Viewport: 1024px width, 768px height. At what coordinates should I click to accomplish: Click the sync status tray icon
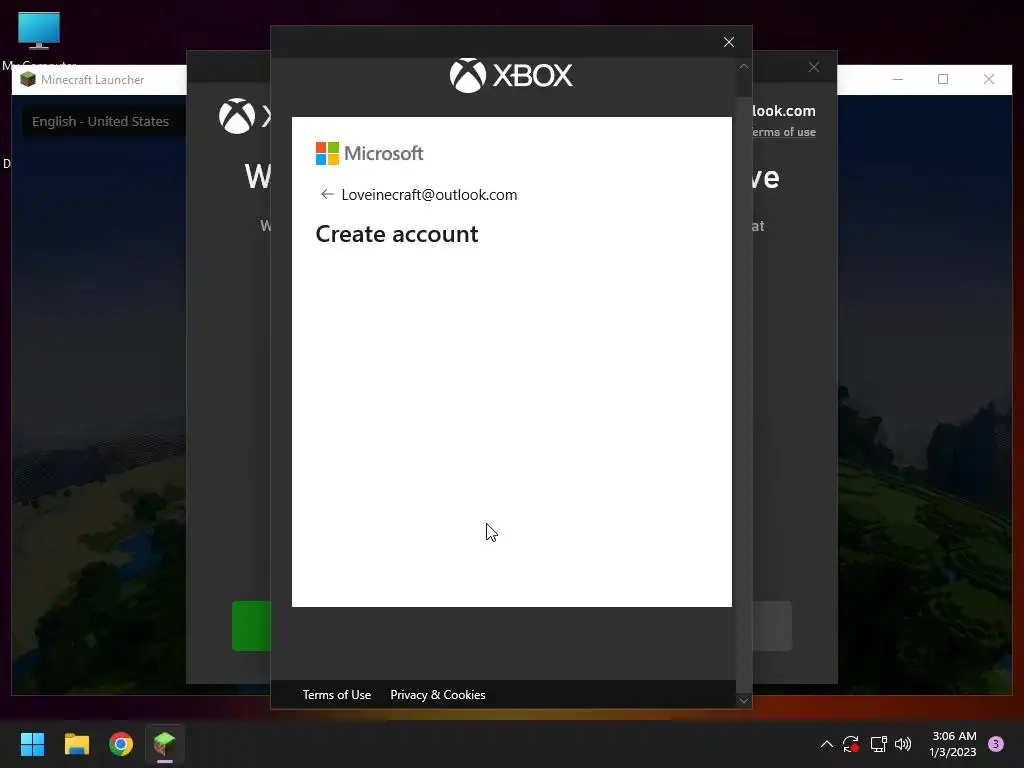851,744
